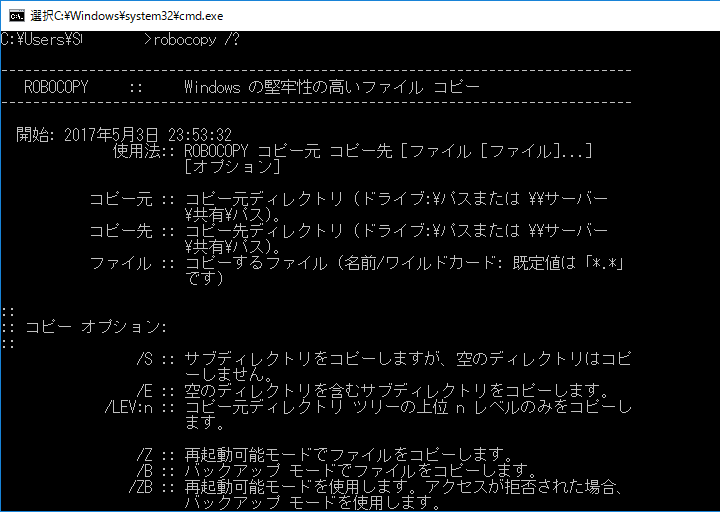The width and height of the screenshot is (720, 512).
Task: Click the '/ZB ::' option label
Action: tap(152, 487)
